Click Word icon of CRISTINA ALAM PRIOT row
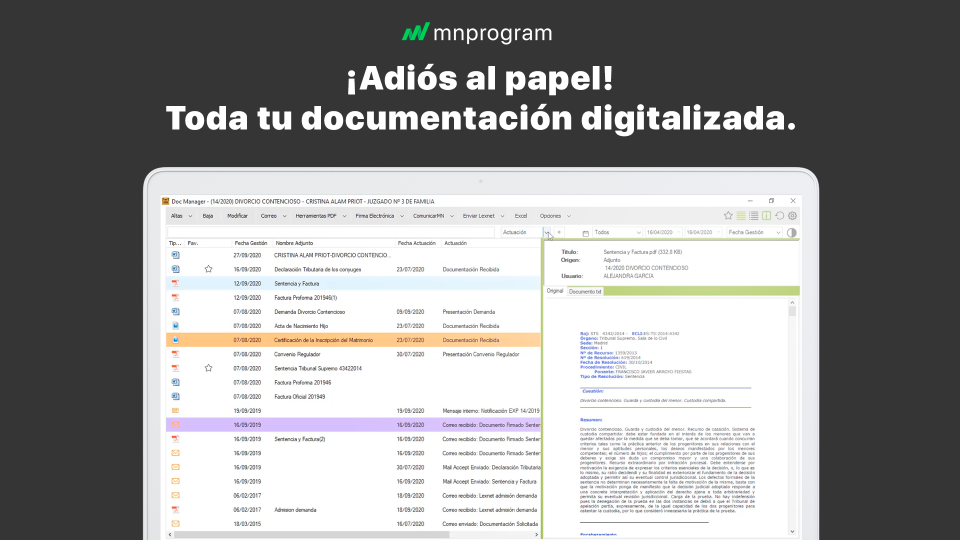Screen dimensions: 960x540 [x=175, y=255]
